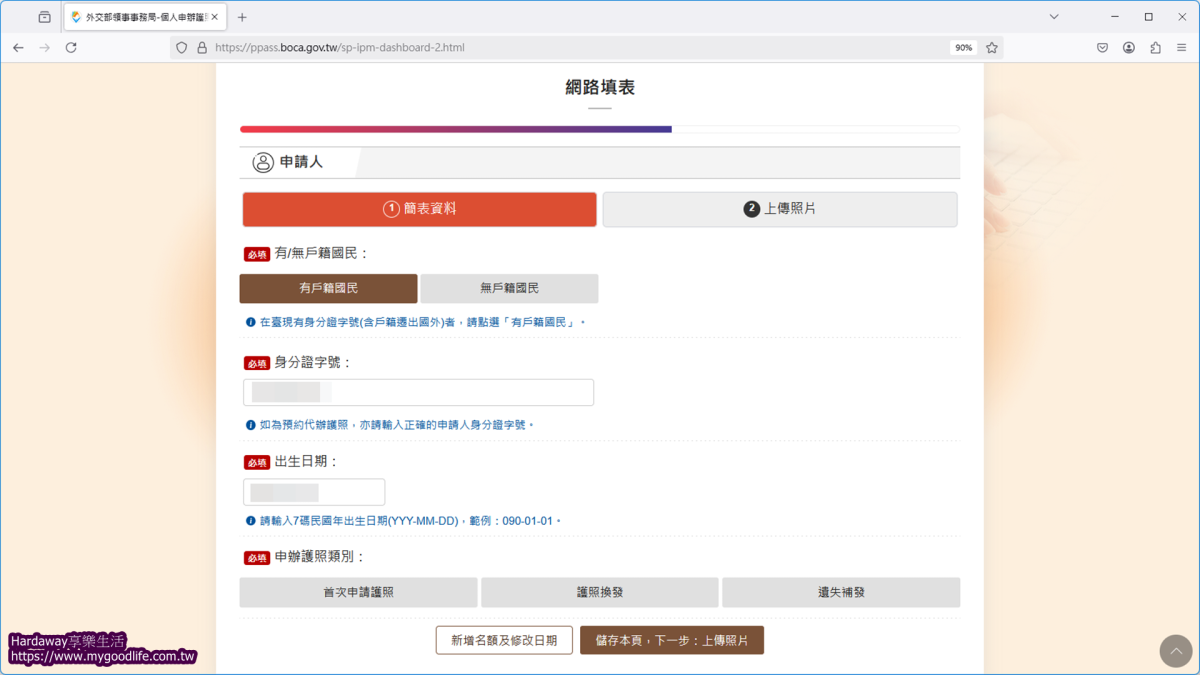Click the info icon beside 身分證字號 field
1200x675 pixels.
(x=249, y=423)
